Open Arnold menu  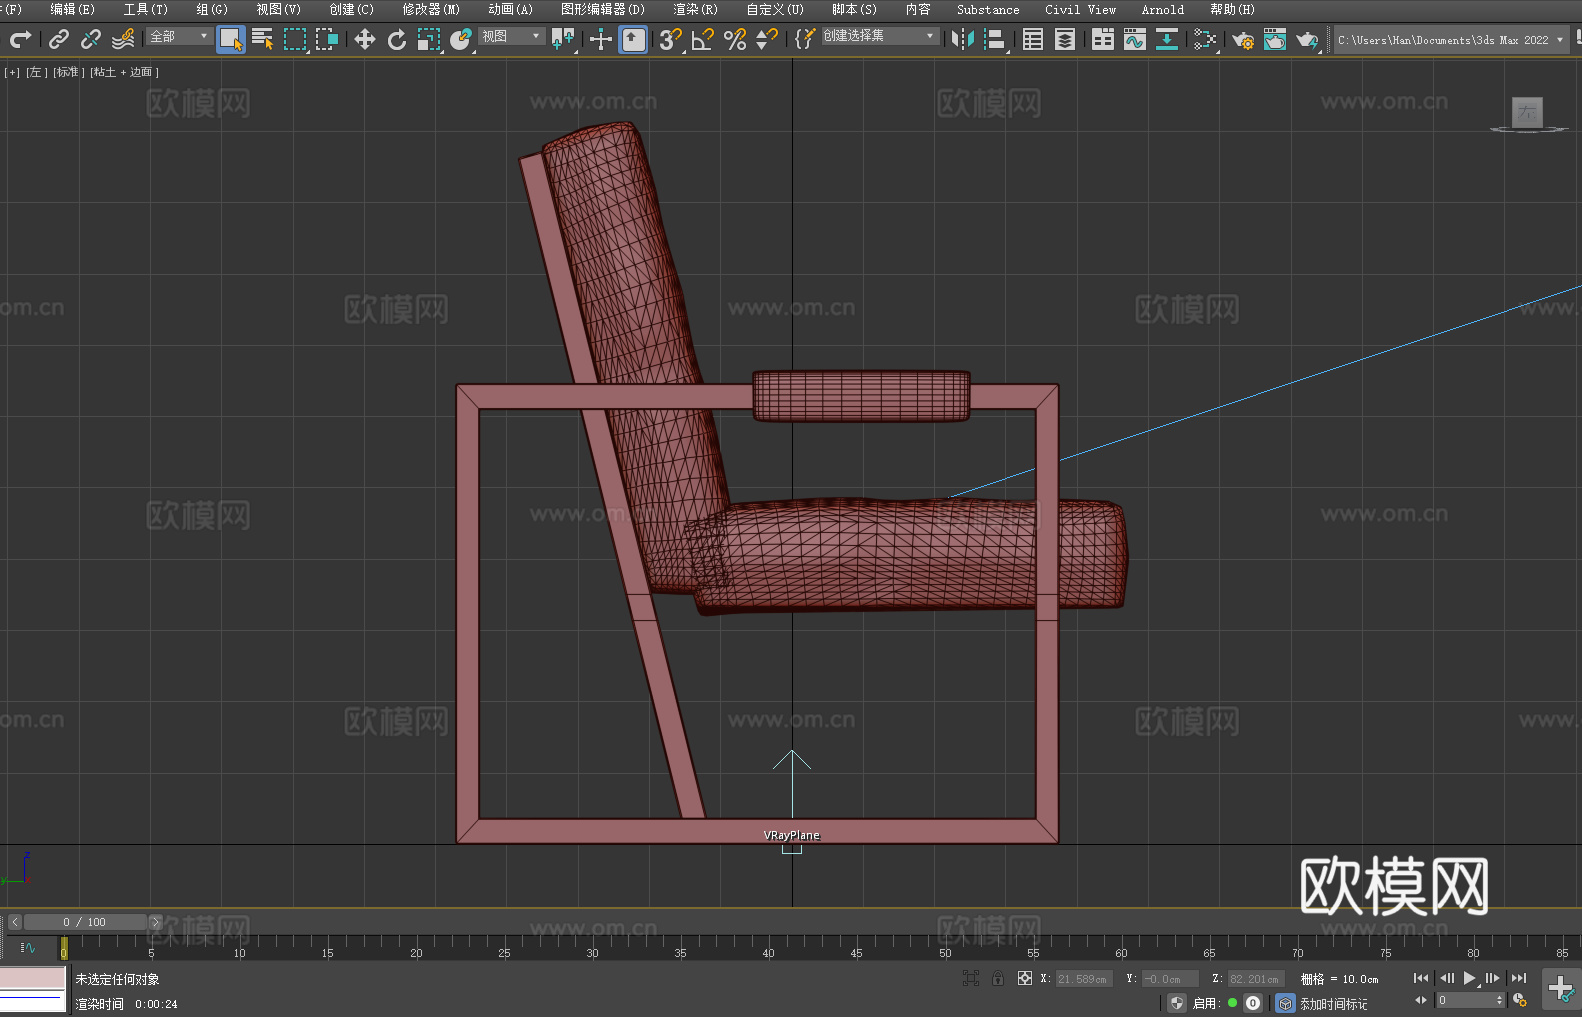point(1162,9)
